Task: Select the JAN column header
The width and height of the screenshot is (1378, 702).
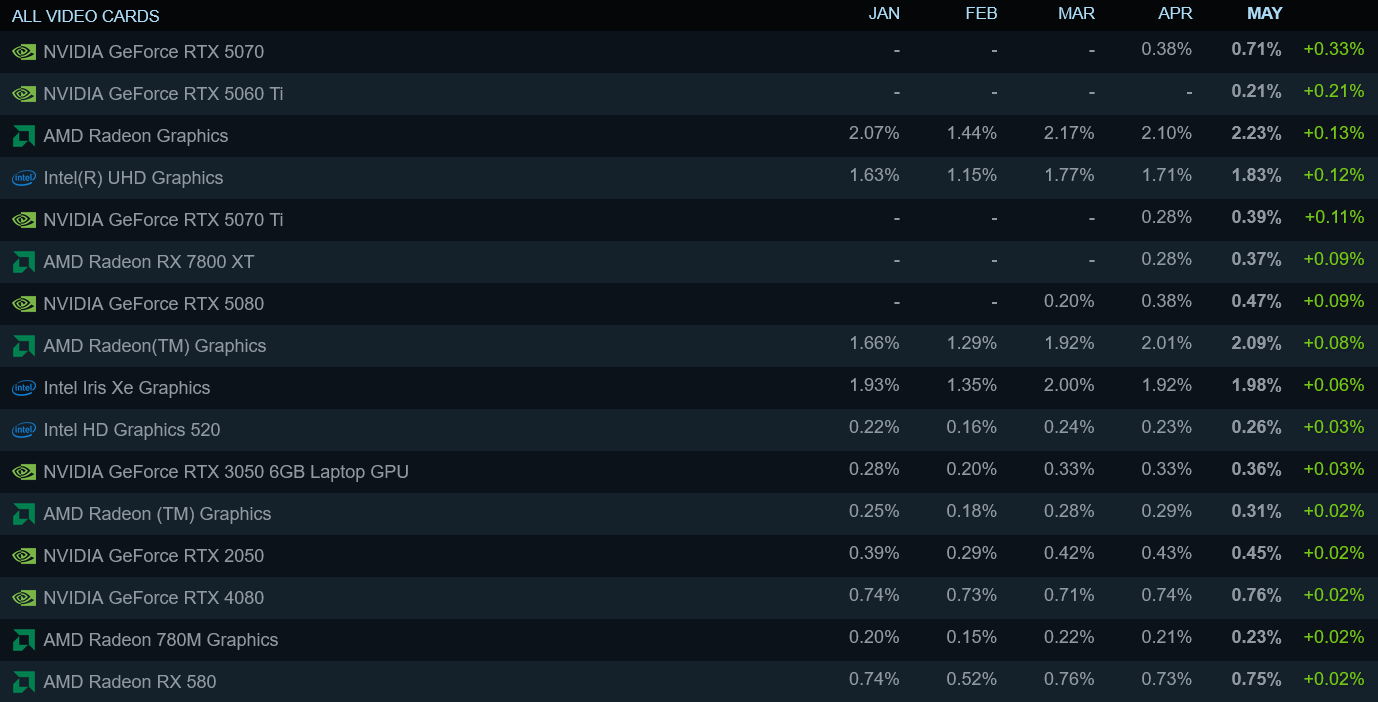Action: tap(884, 13)
